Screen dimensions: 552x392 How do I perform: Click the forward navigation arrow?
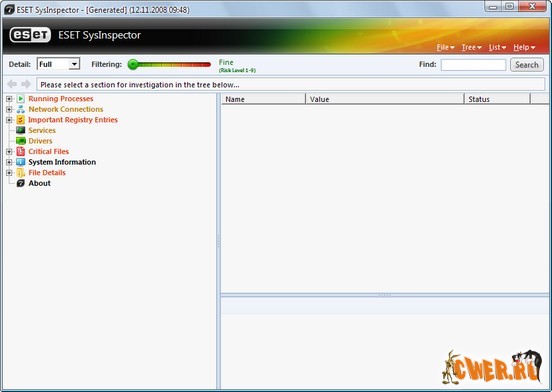26,84
